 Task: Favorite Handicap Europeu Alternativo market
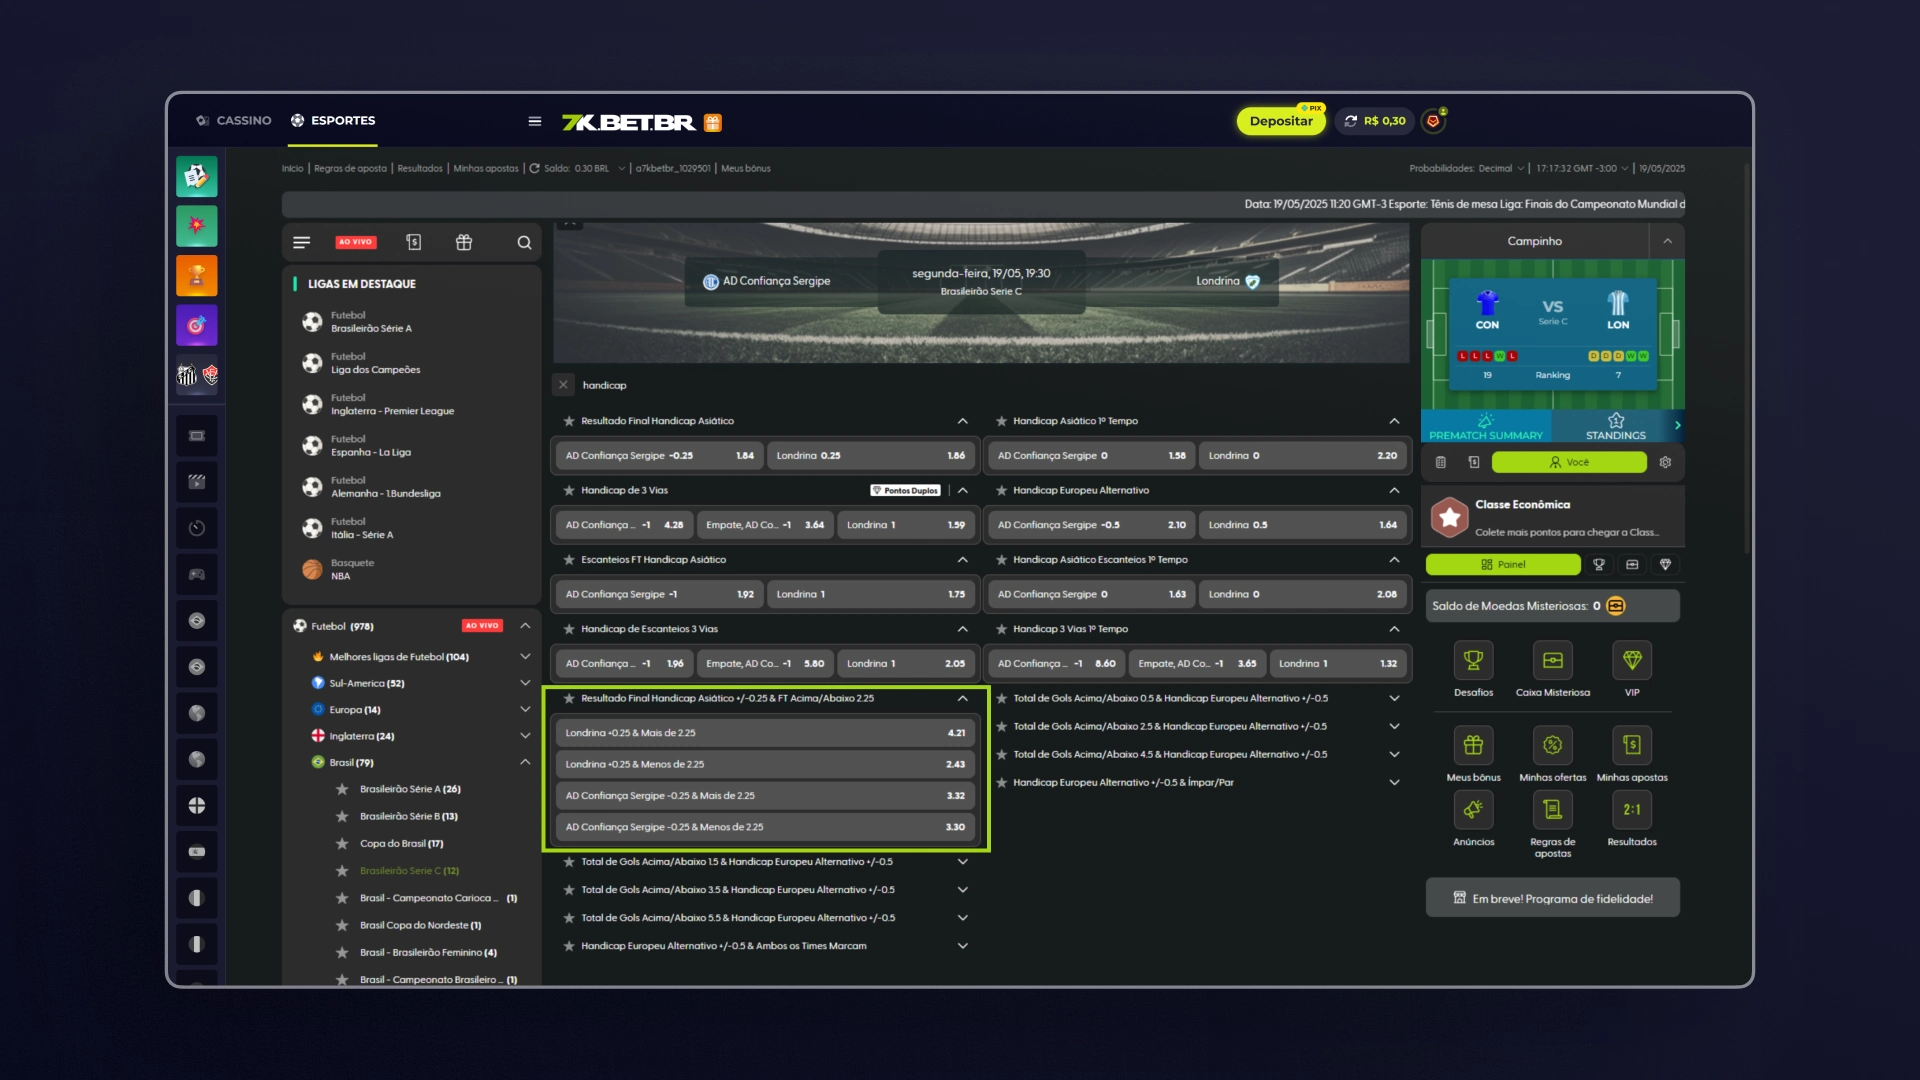coord(1001,491)
